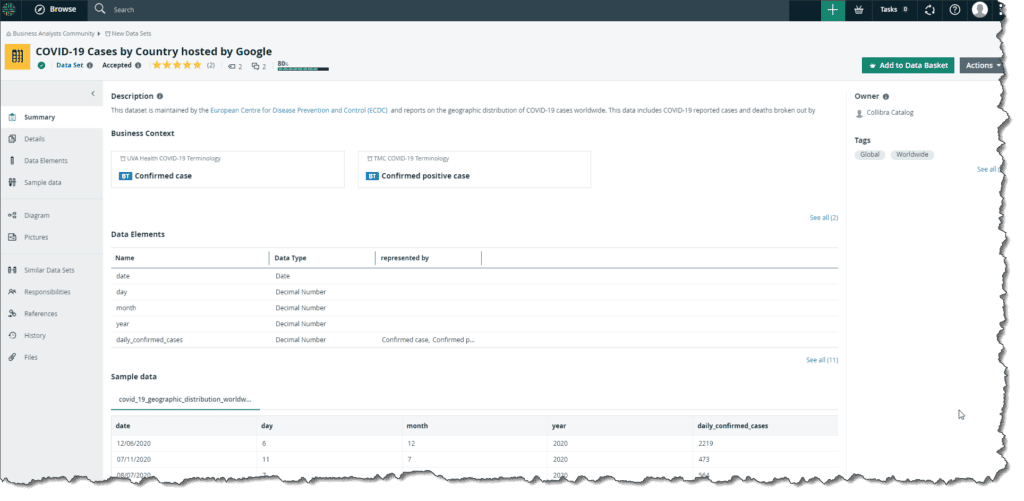1024x501 pixels.
Task: Open the daily_confirmed_cases data element row
Action: click(474, 340)
